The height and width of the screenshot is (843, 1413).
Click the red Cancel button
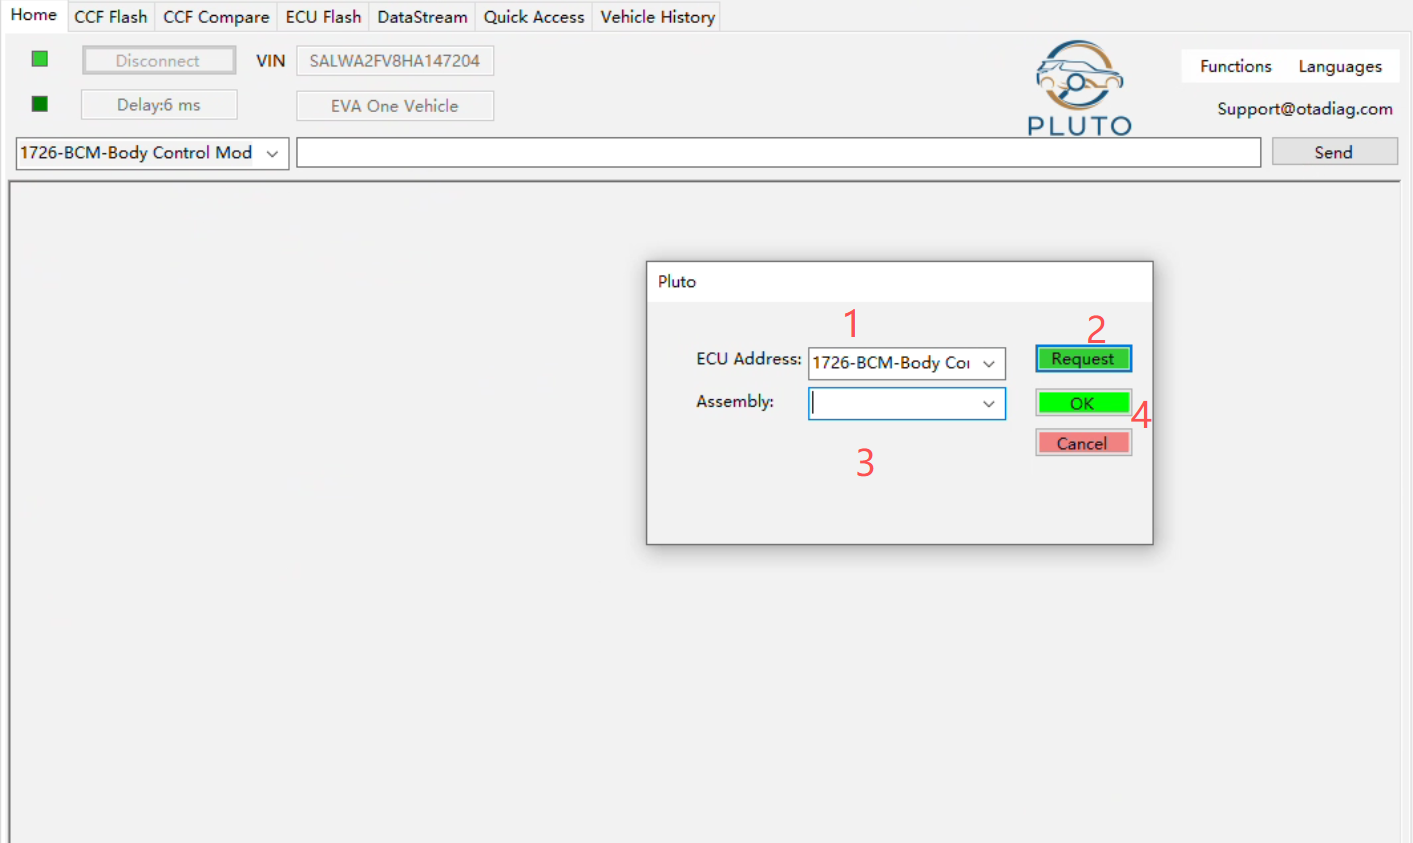[1084, 443]
